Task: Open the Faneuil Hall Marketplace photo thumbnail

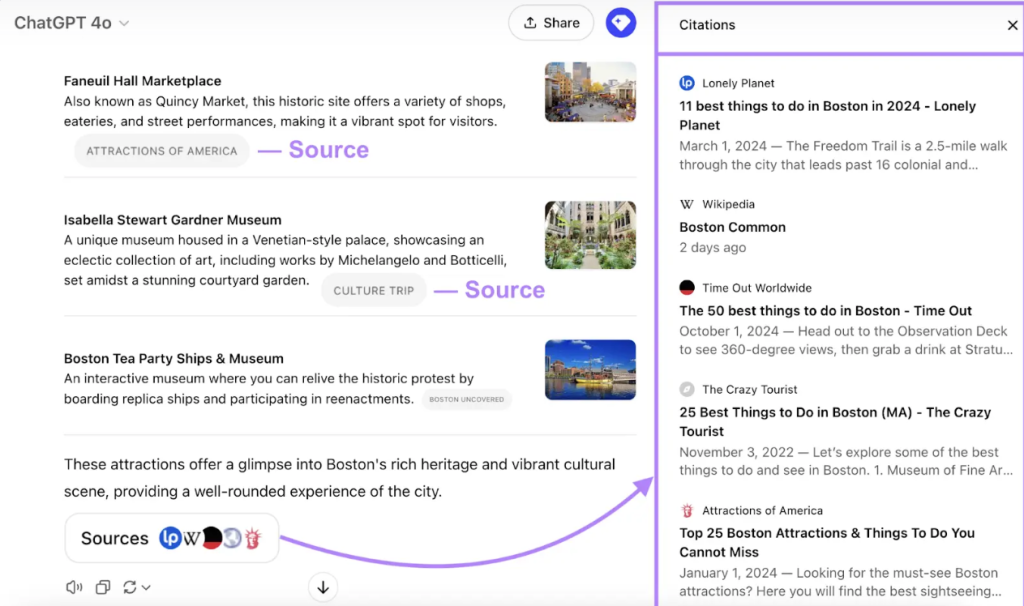Action: click(590, 92)
